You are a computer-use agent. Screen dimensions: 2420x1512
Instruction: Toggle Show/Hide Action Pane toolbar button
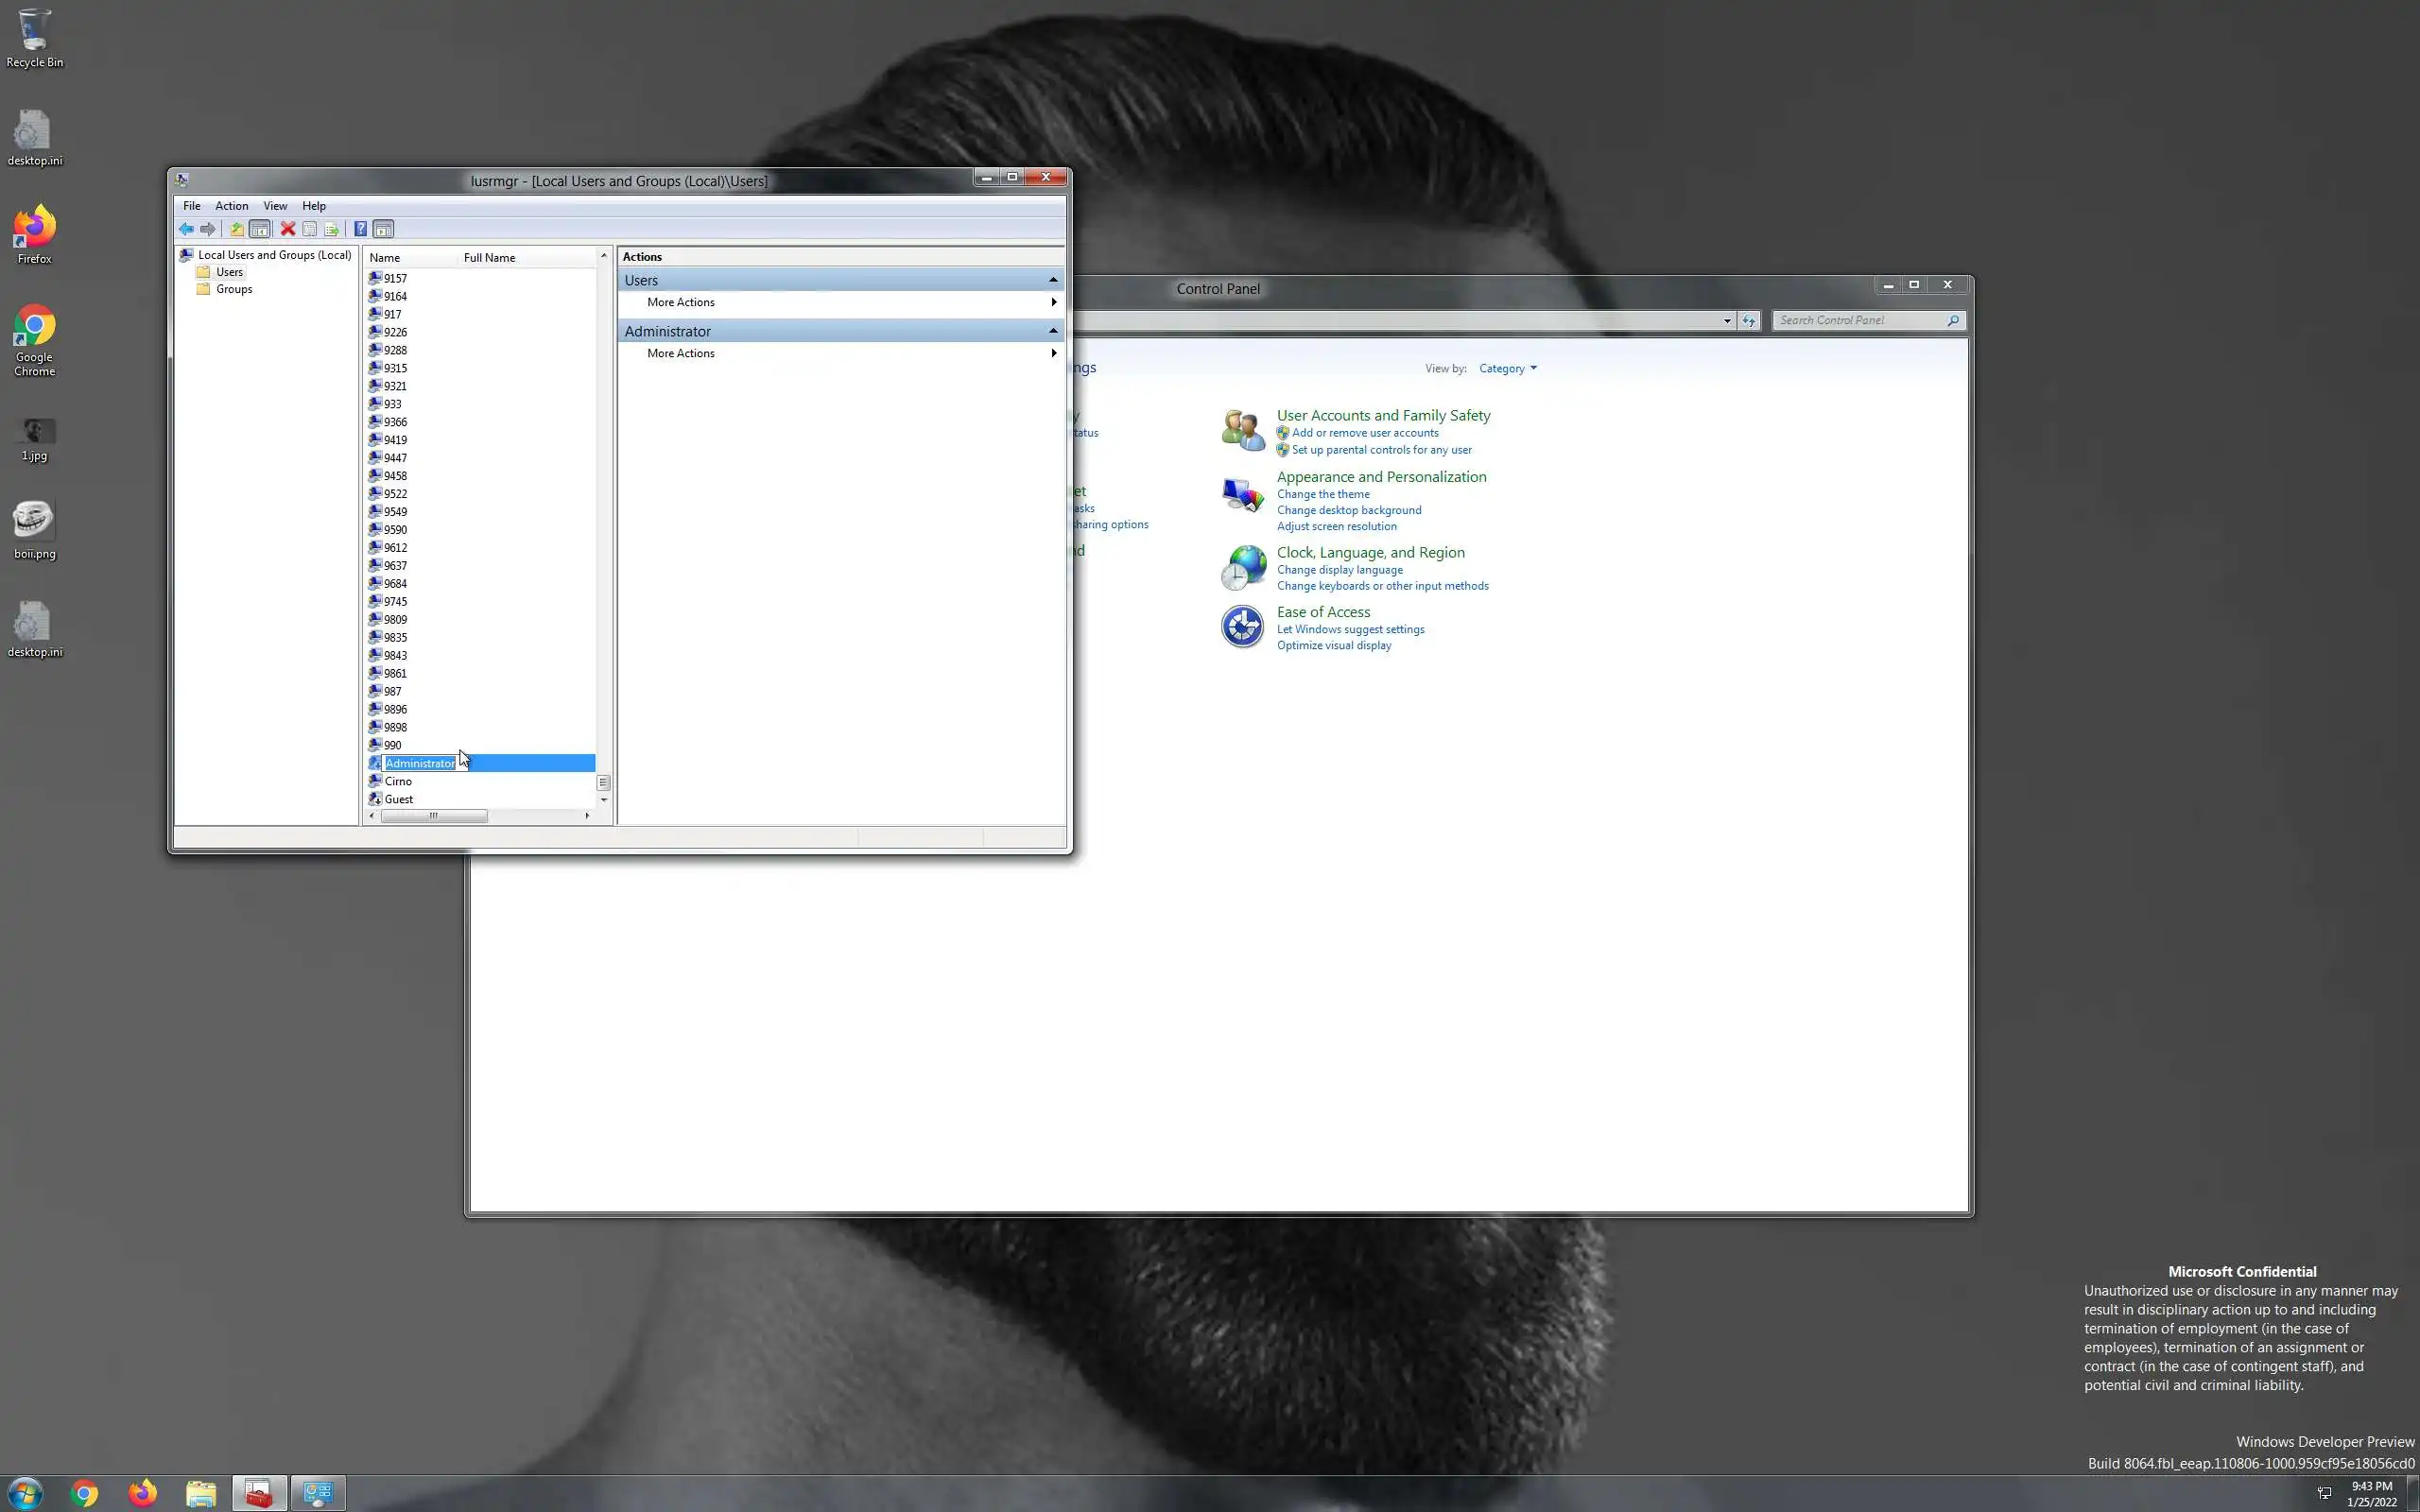383,229
